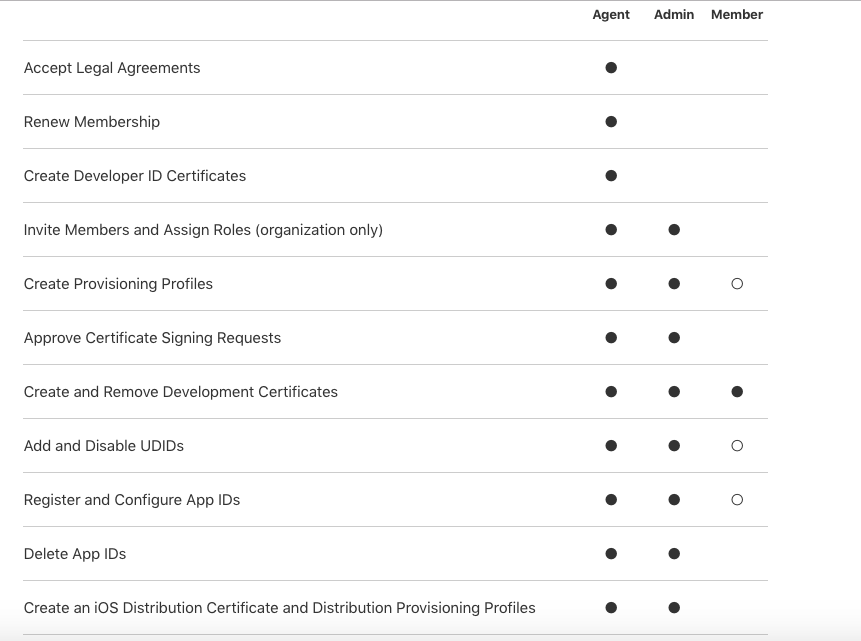Click the Member column header
Image resolution: width=861 pixels, height=641 pixels.
click(737, 15)
